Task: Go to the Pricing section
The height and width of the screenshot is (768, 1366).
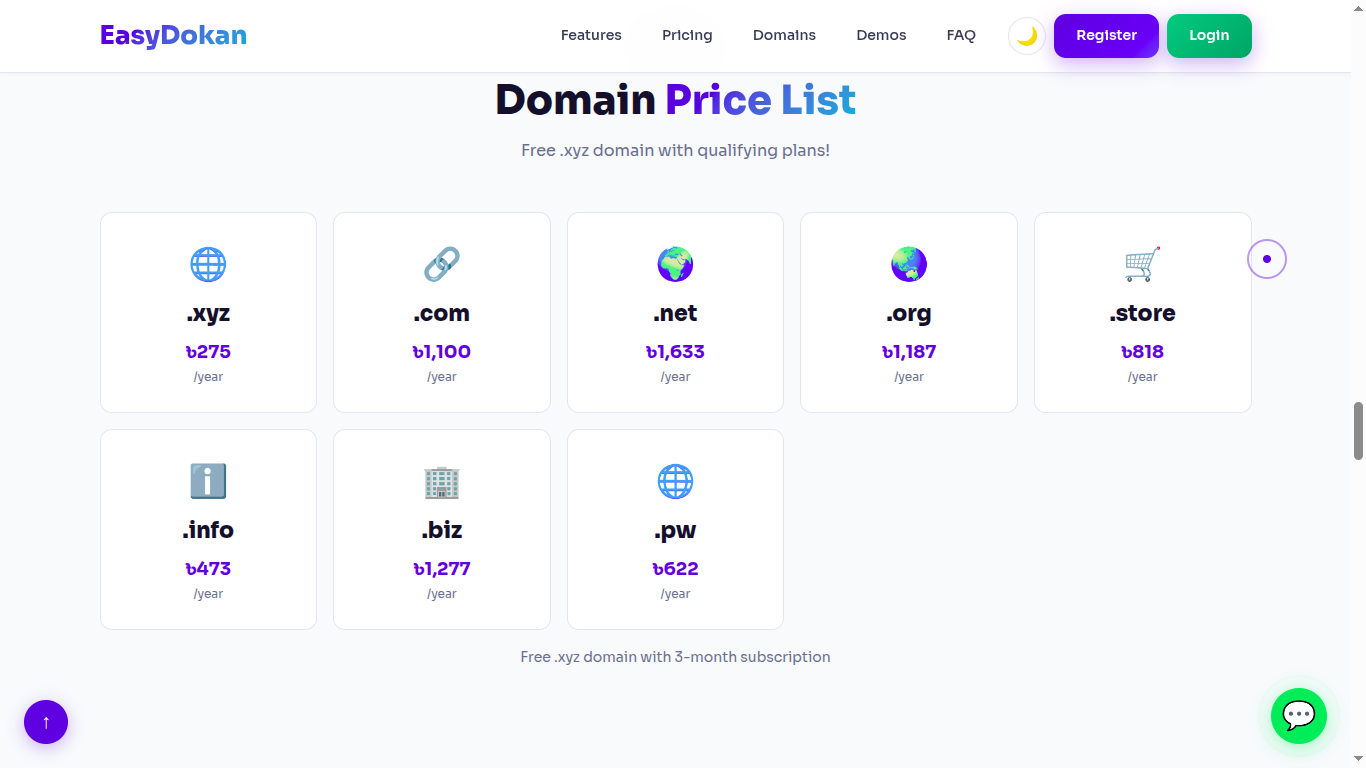Action: point(687,35)
